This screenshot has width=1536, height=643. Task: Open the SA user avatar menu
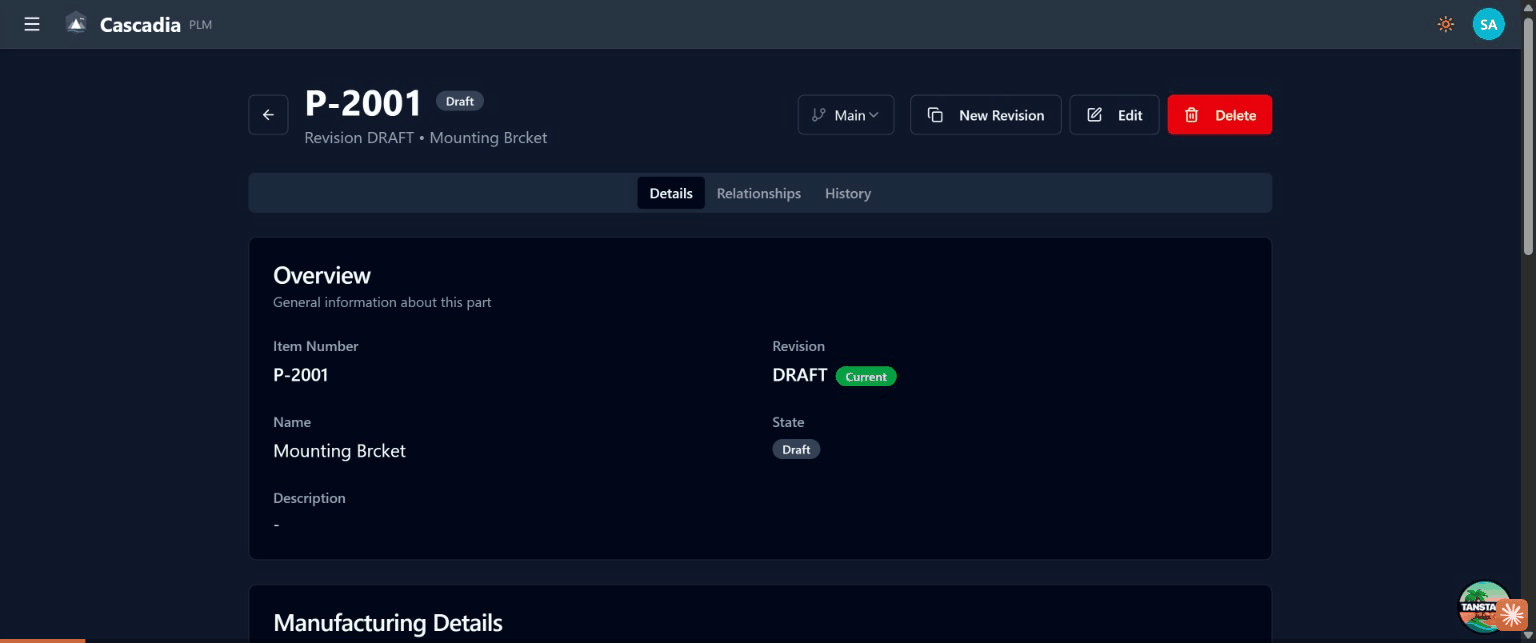1488,24
